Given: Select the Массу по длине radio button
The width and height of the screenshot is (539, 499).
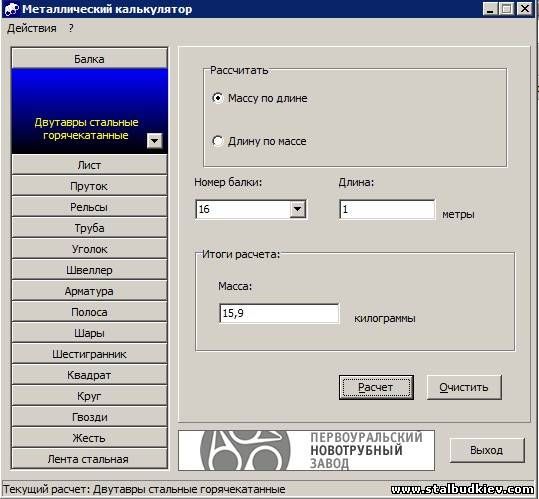Looking at the screenshot, I should (x=218, y=98).
